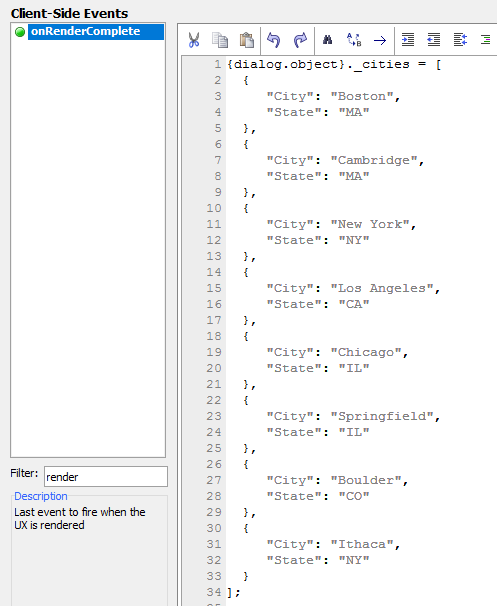
Task: Click into the Filter text field
Action: coord(106,477)
